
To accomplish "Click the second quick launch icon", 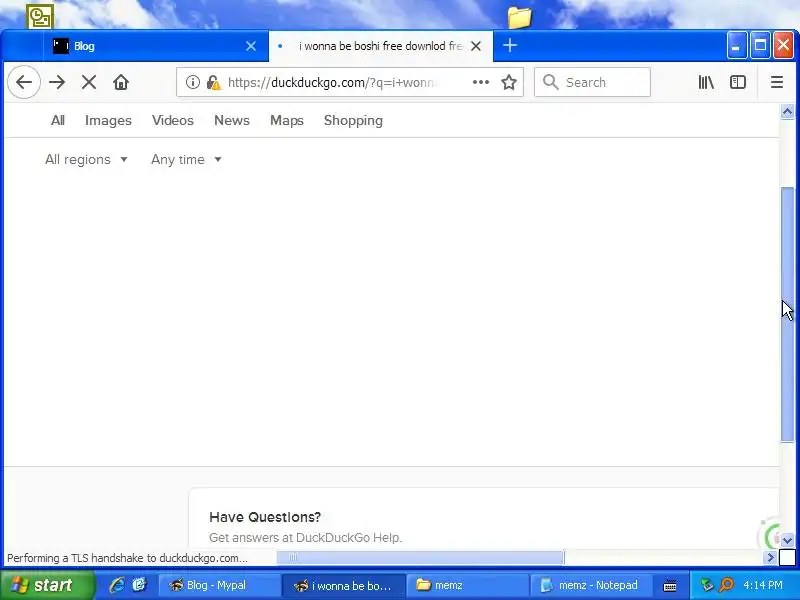I will pos(139,585).
